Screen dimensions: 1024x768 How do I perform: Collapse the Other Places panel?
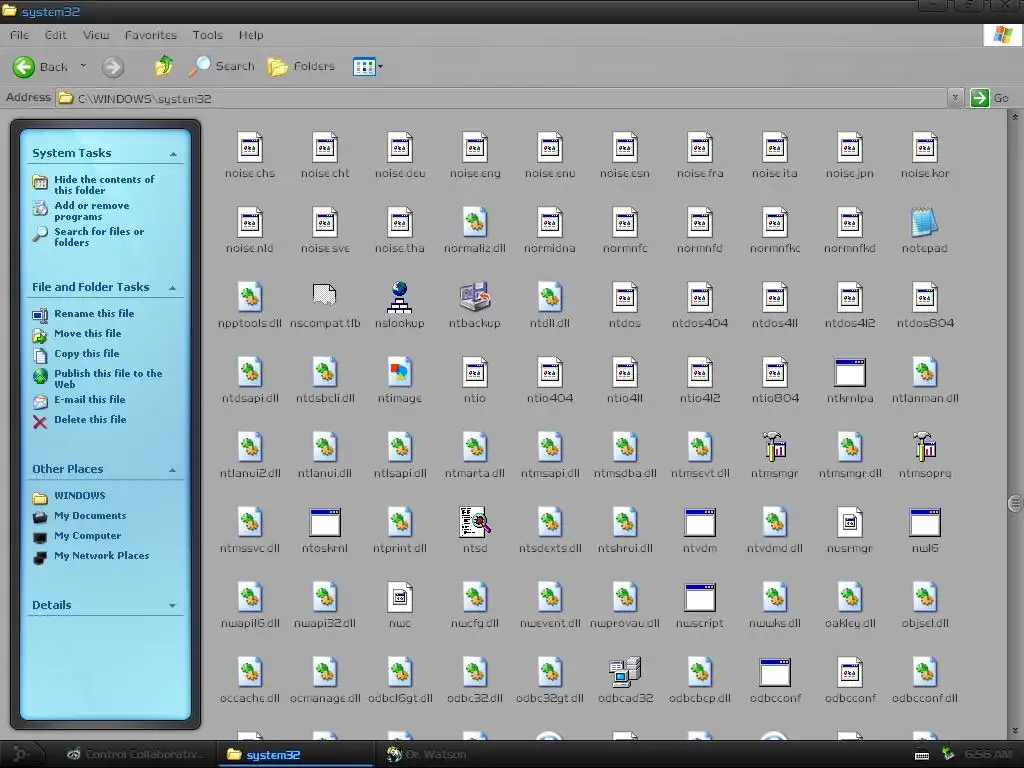[x=172, y=470]
